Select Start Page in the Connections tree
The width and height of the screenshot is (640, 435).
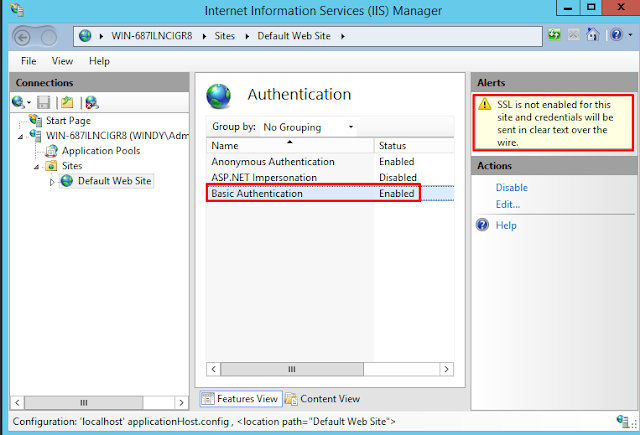click(68, 120)
